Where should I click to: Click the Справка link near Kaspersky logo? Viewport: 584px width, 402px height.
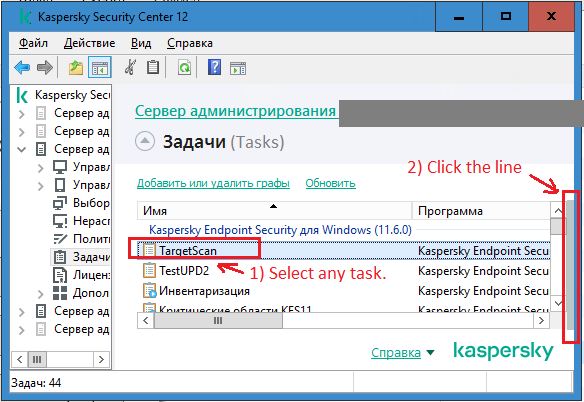[396, 352]
